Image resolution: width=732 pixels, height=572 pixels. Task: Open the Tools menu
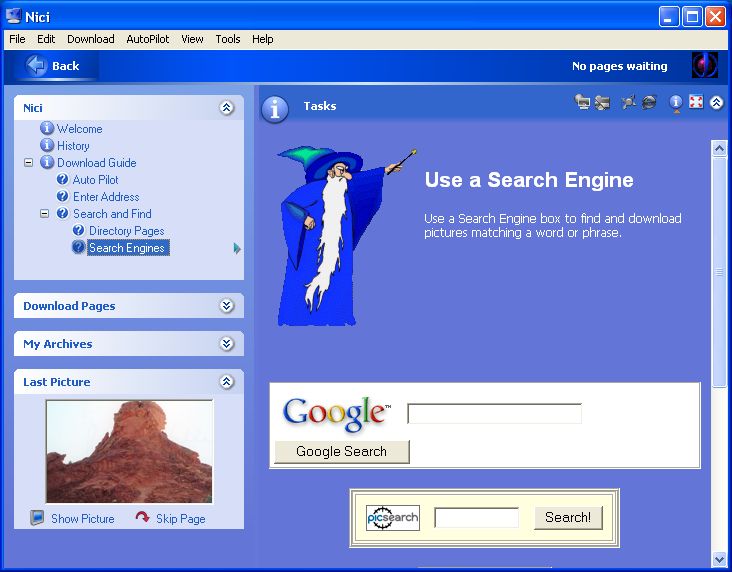(x=228, y=39)
